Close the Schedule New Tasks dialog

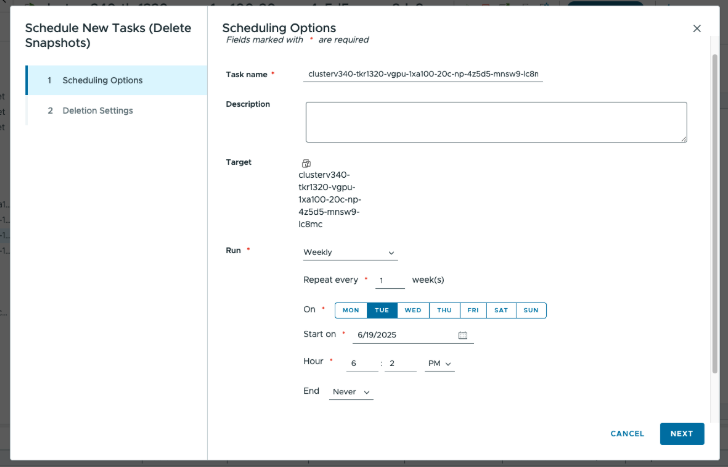[x=697, y=29]
